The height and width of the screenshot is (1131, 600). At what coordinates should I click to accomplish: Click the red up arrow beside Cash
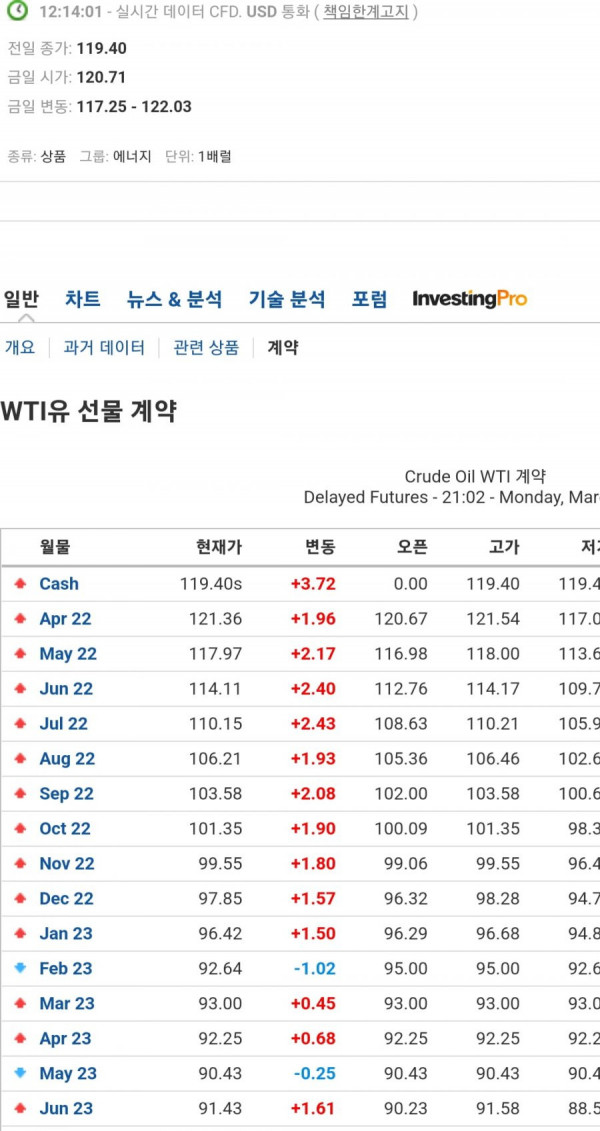[20, 583]
